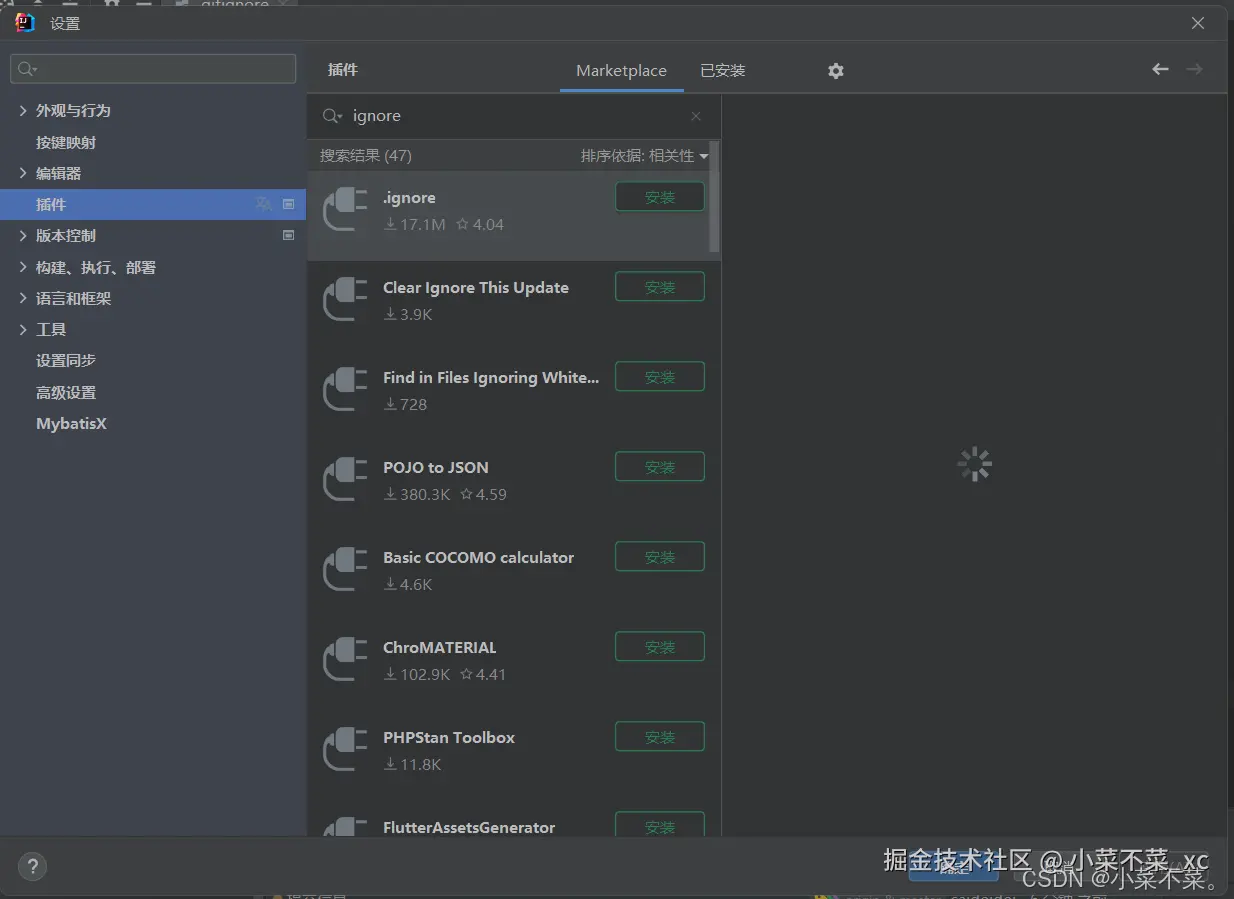Click the PHPStan Toolbox title
This screenshot has height=899, width=1234.
coord(449,738)
